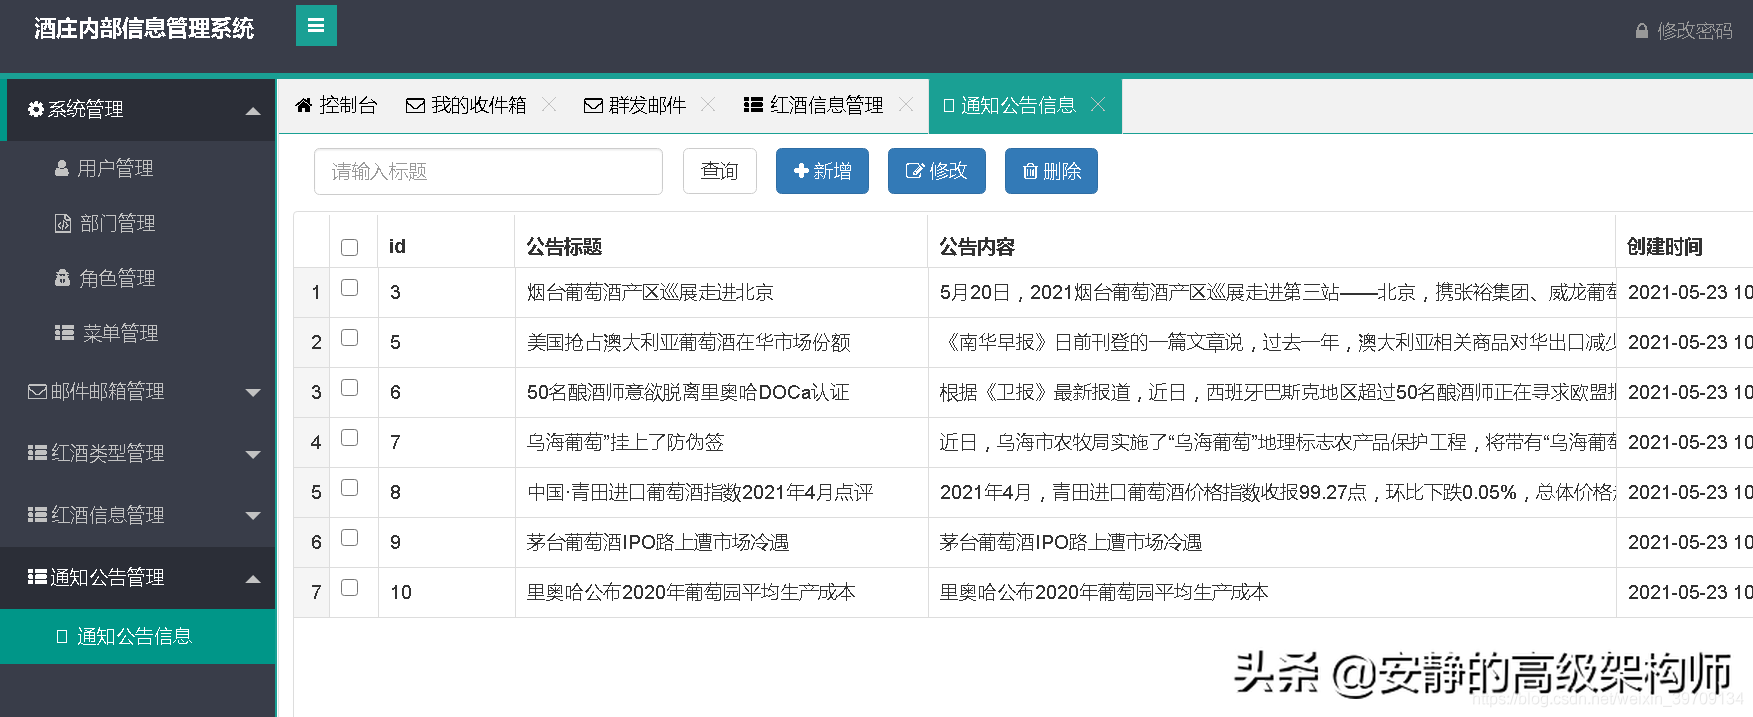
Task: Check the row with id 9
Action: point(349,537)
